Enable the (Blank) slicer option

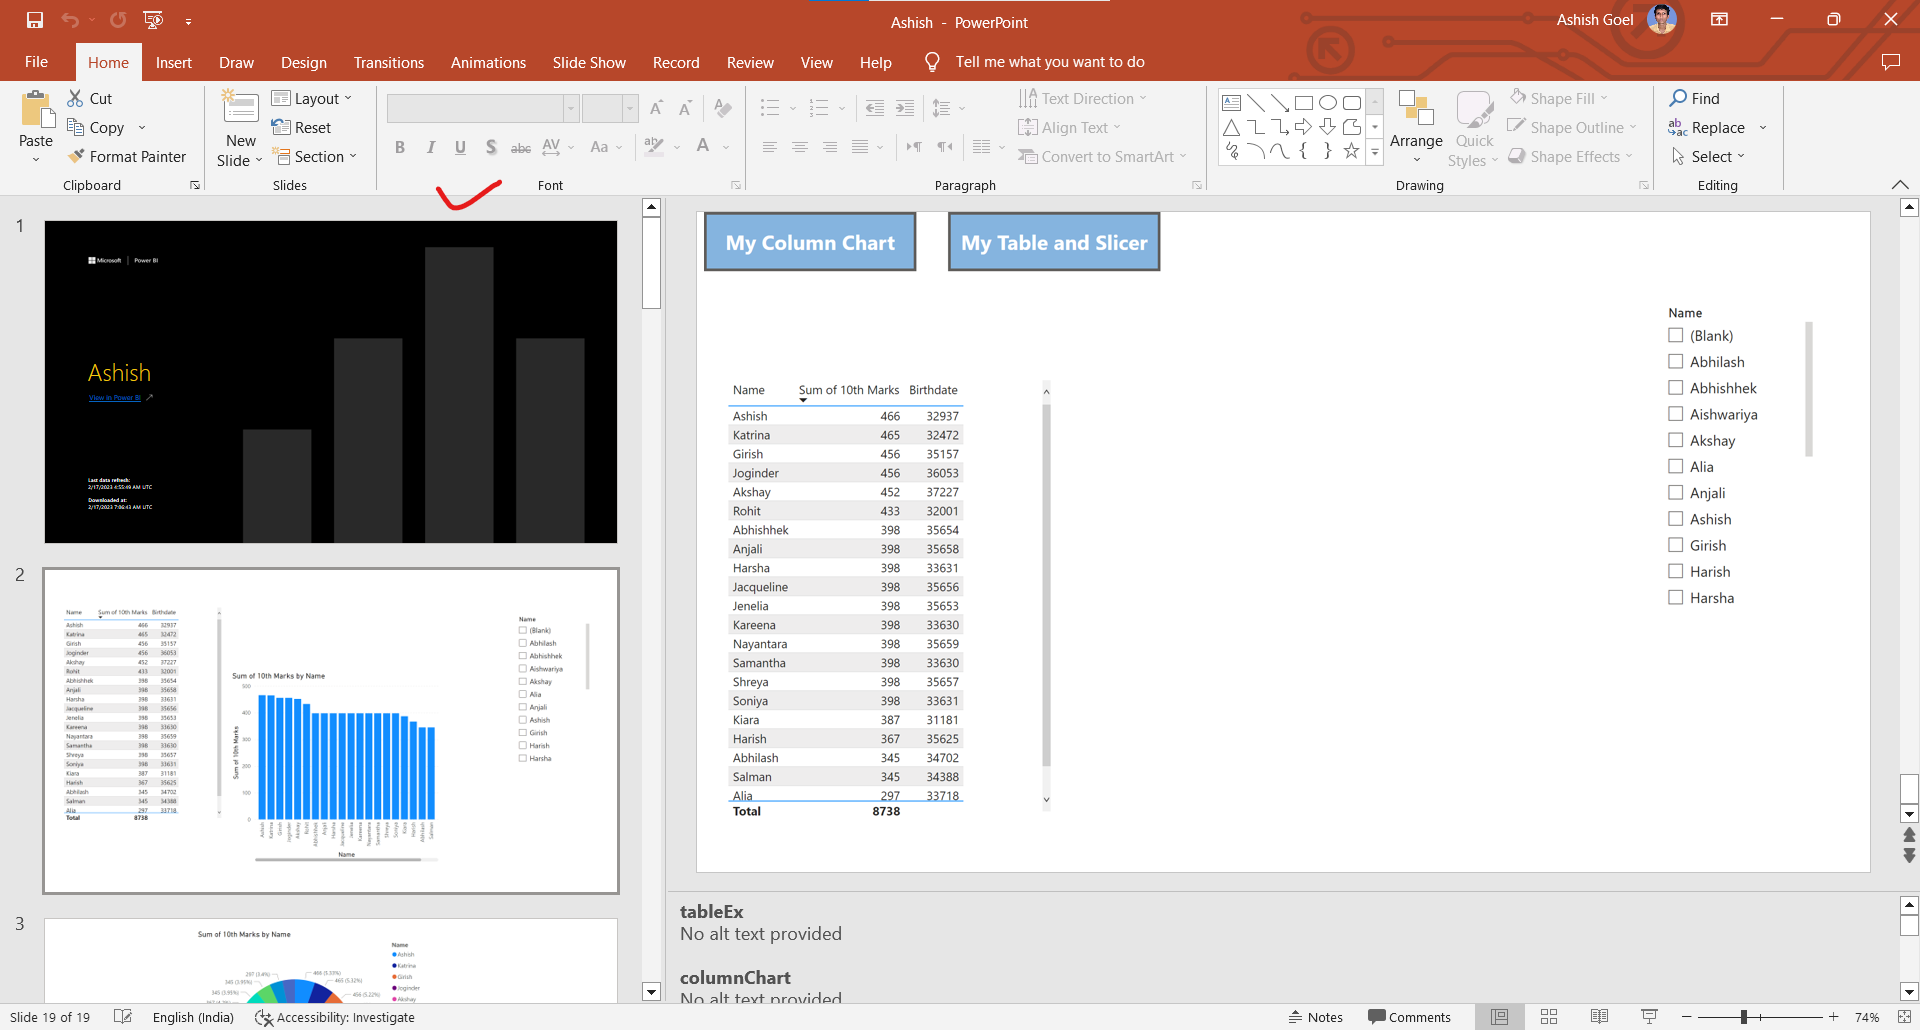pos(1676,335)
